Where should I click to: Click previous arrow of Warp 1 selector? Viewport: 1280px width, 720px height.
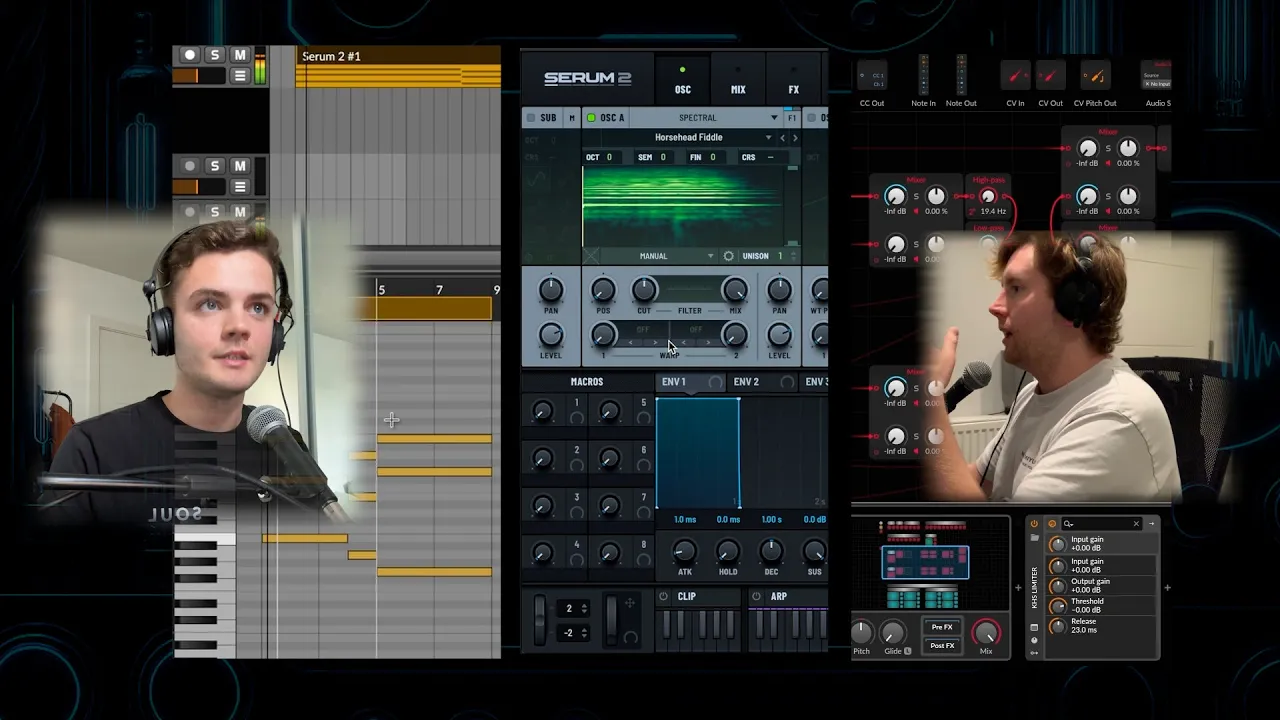pos(630,343)
